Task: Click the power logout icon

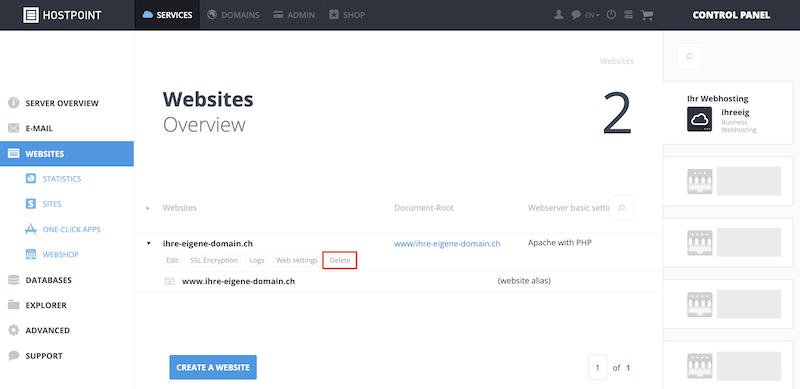Action: (x=611, y=15)
